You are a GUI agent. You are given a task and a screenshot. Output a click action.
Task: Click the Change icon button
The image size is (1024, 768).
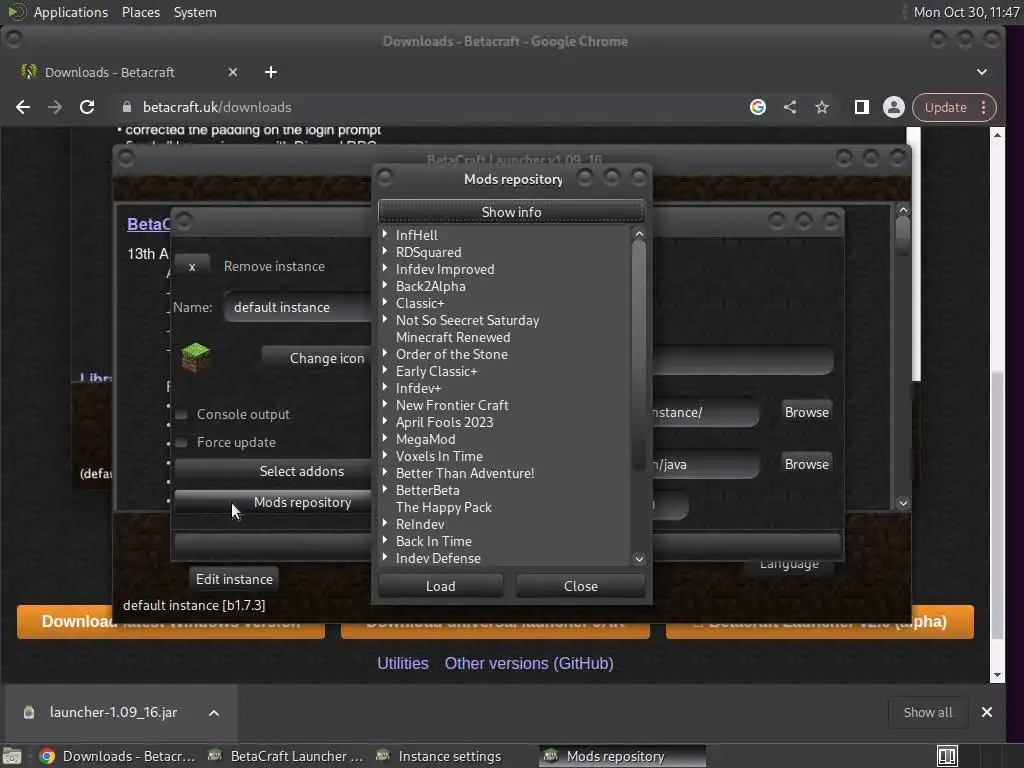click(318, 358)
